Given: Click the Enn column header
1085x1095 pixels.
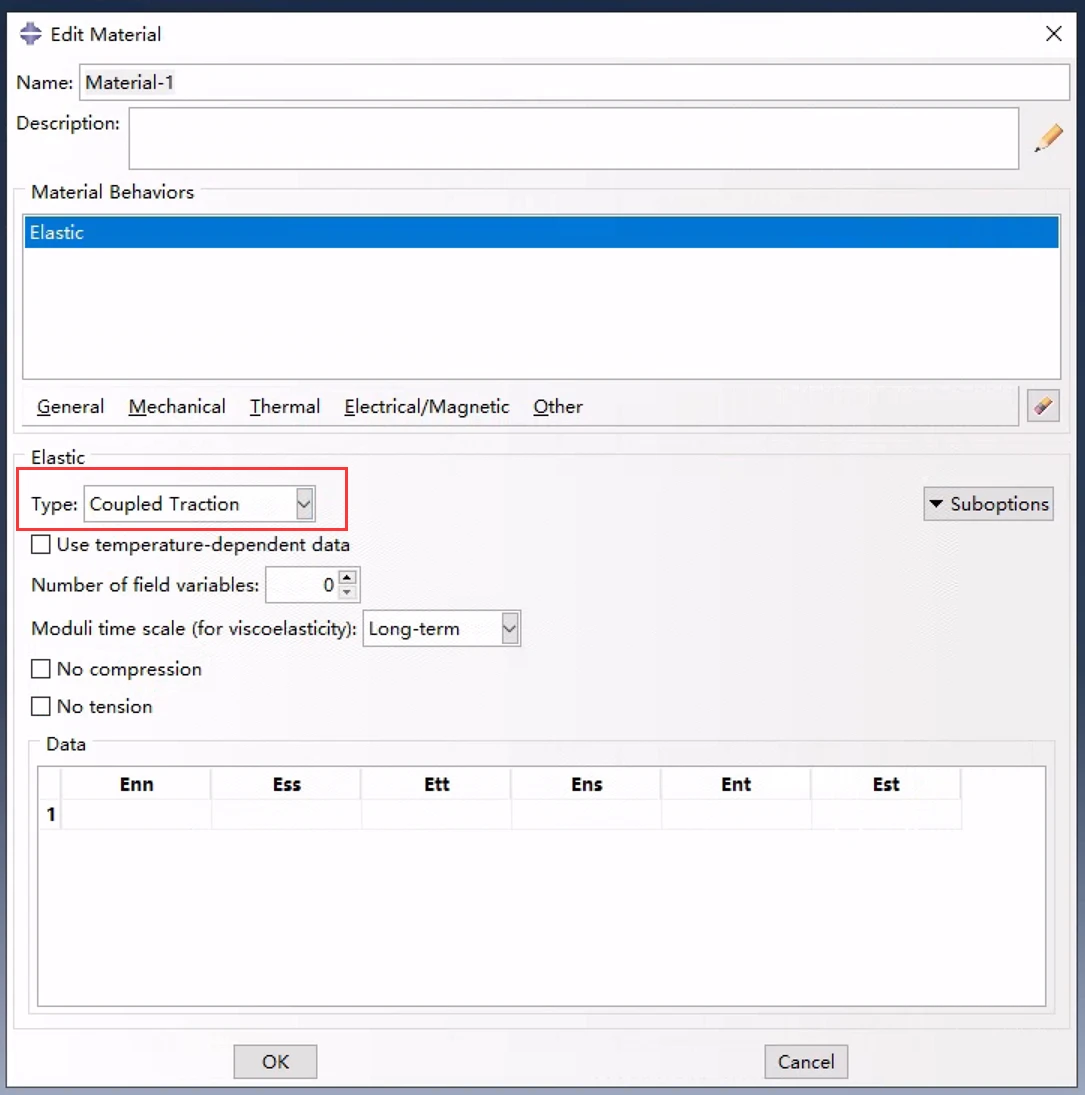Looking at the screenshot, I should pyautogui.click(x=136, y=784).
